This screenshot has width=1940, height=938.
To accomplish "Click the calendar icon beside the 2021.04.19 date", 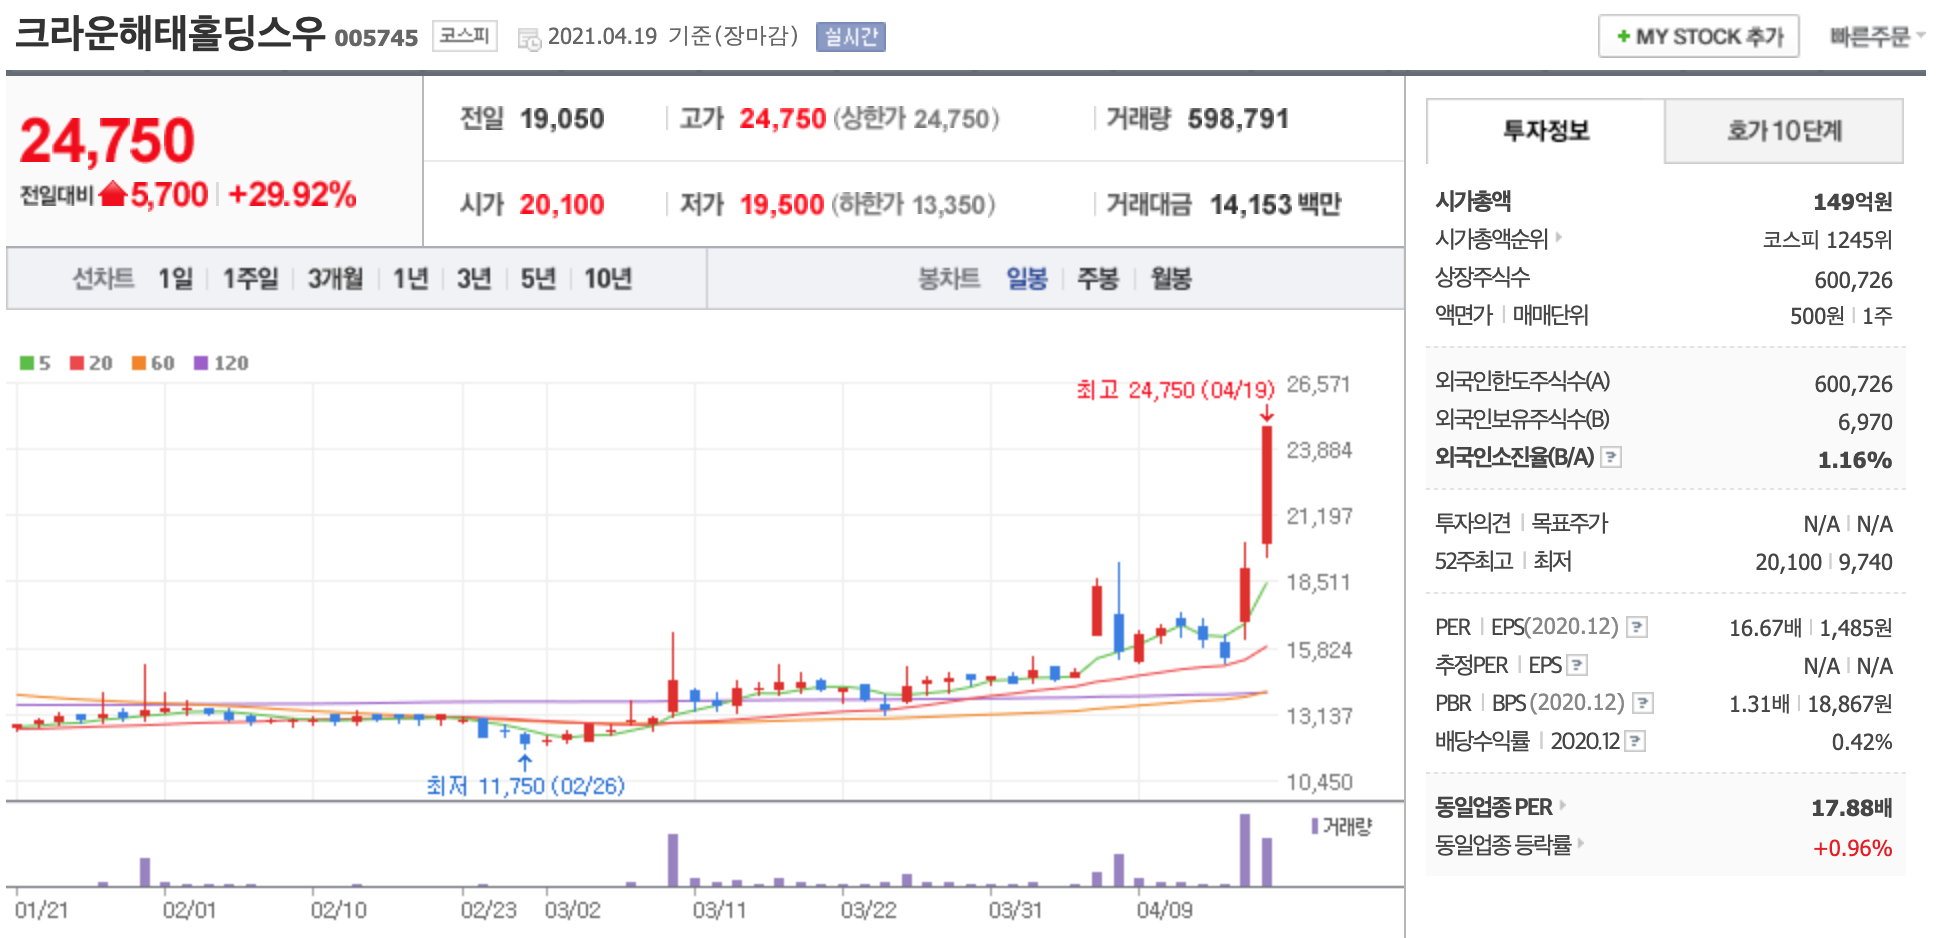I will click(529, 39).
